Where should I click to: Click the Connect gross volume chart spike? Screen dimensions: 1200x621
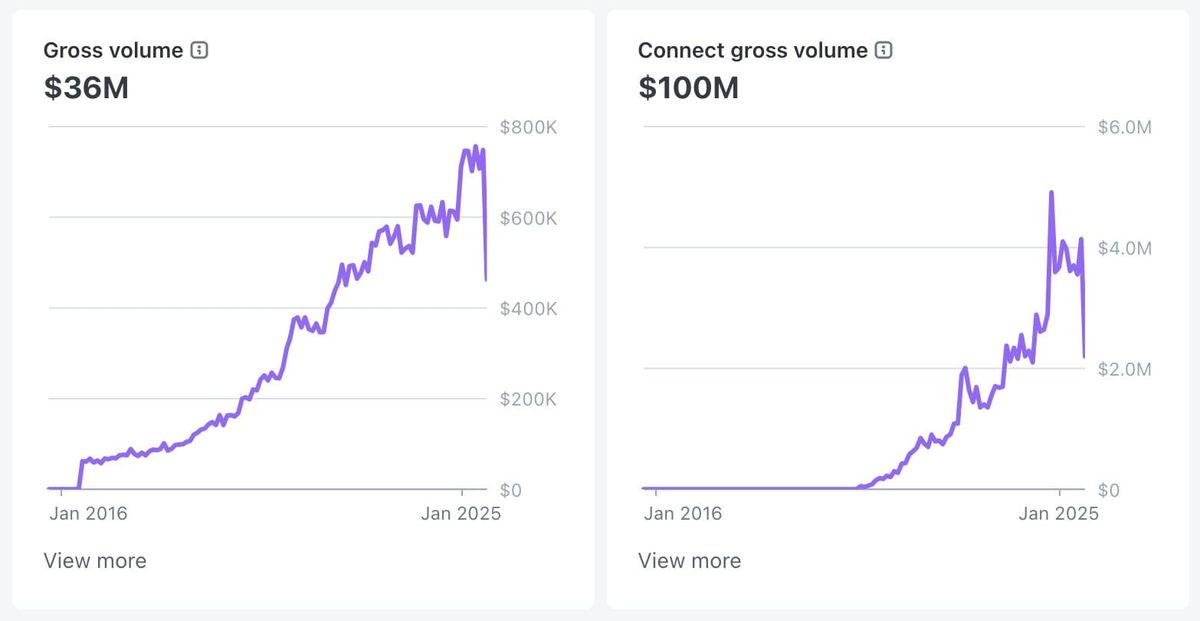(x=1051, y=192)
